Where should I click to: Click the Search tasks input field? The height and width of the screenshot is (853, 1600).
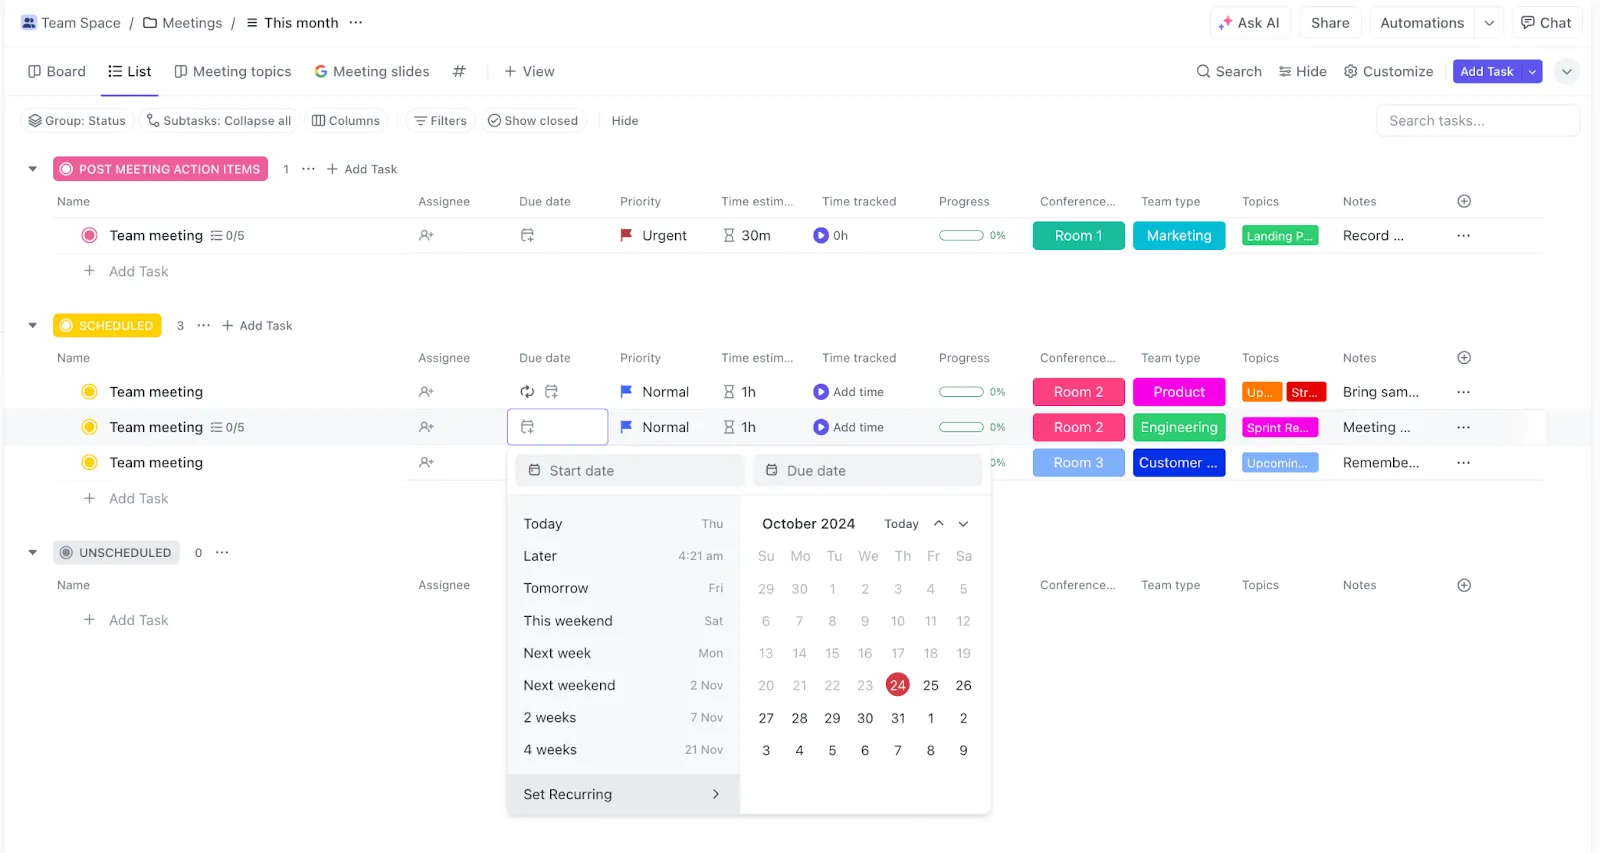[x=1478, y=121]
